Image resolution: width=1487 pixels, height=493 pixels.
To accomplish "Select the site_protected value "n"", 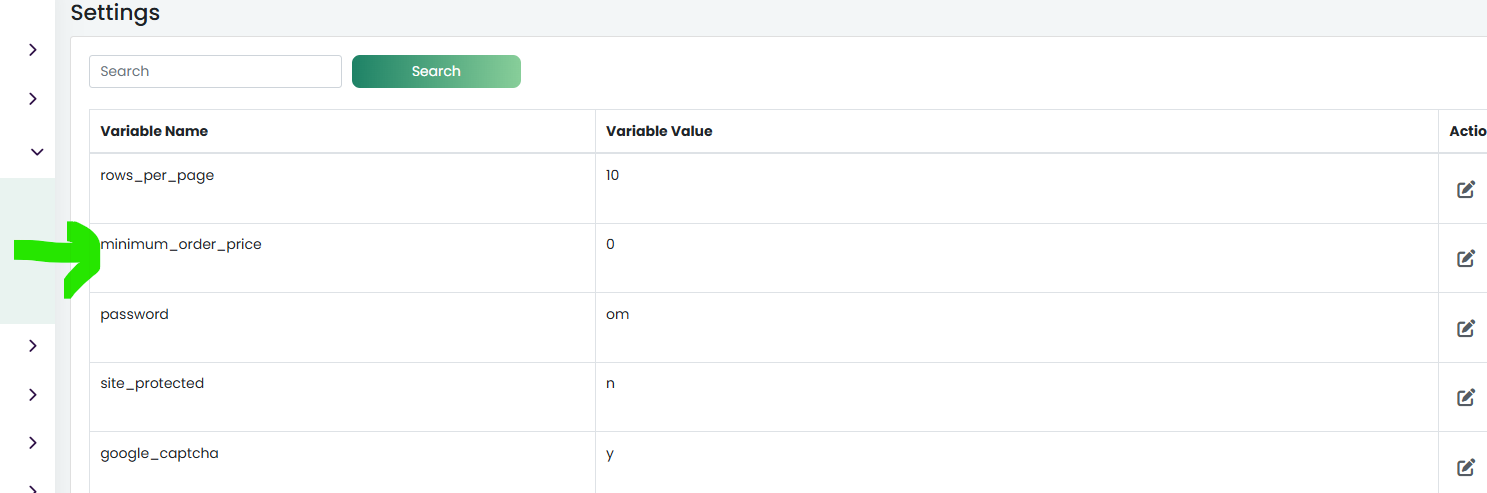I will pyautogui.click(x=611, y=383).
